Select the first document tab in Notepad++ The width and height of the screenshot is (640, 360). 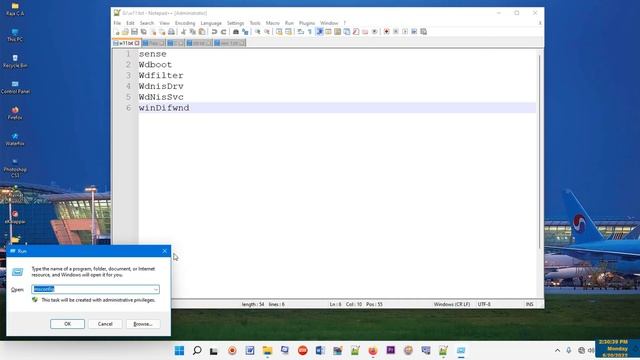click(126, 43)
